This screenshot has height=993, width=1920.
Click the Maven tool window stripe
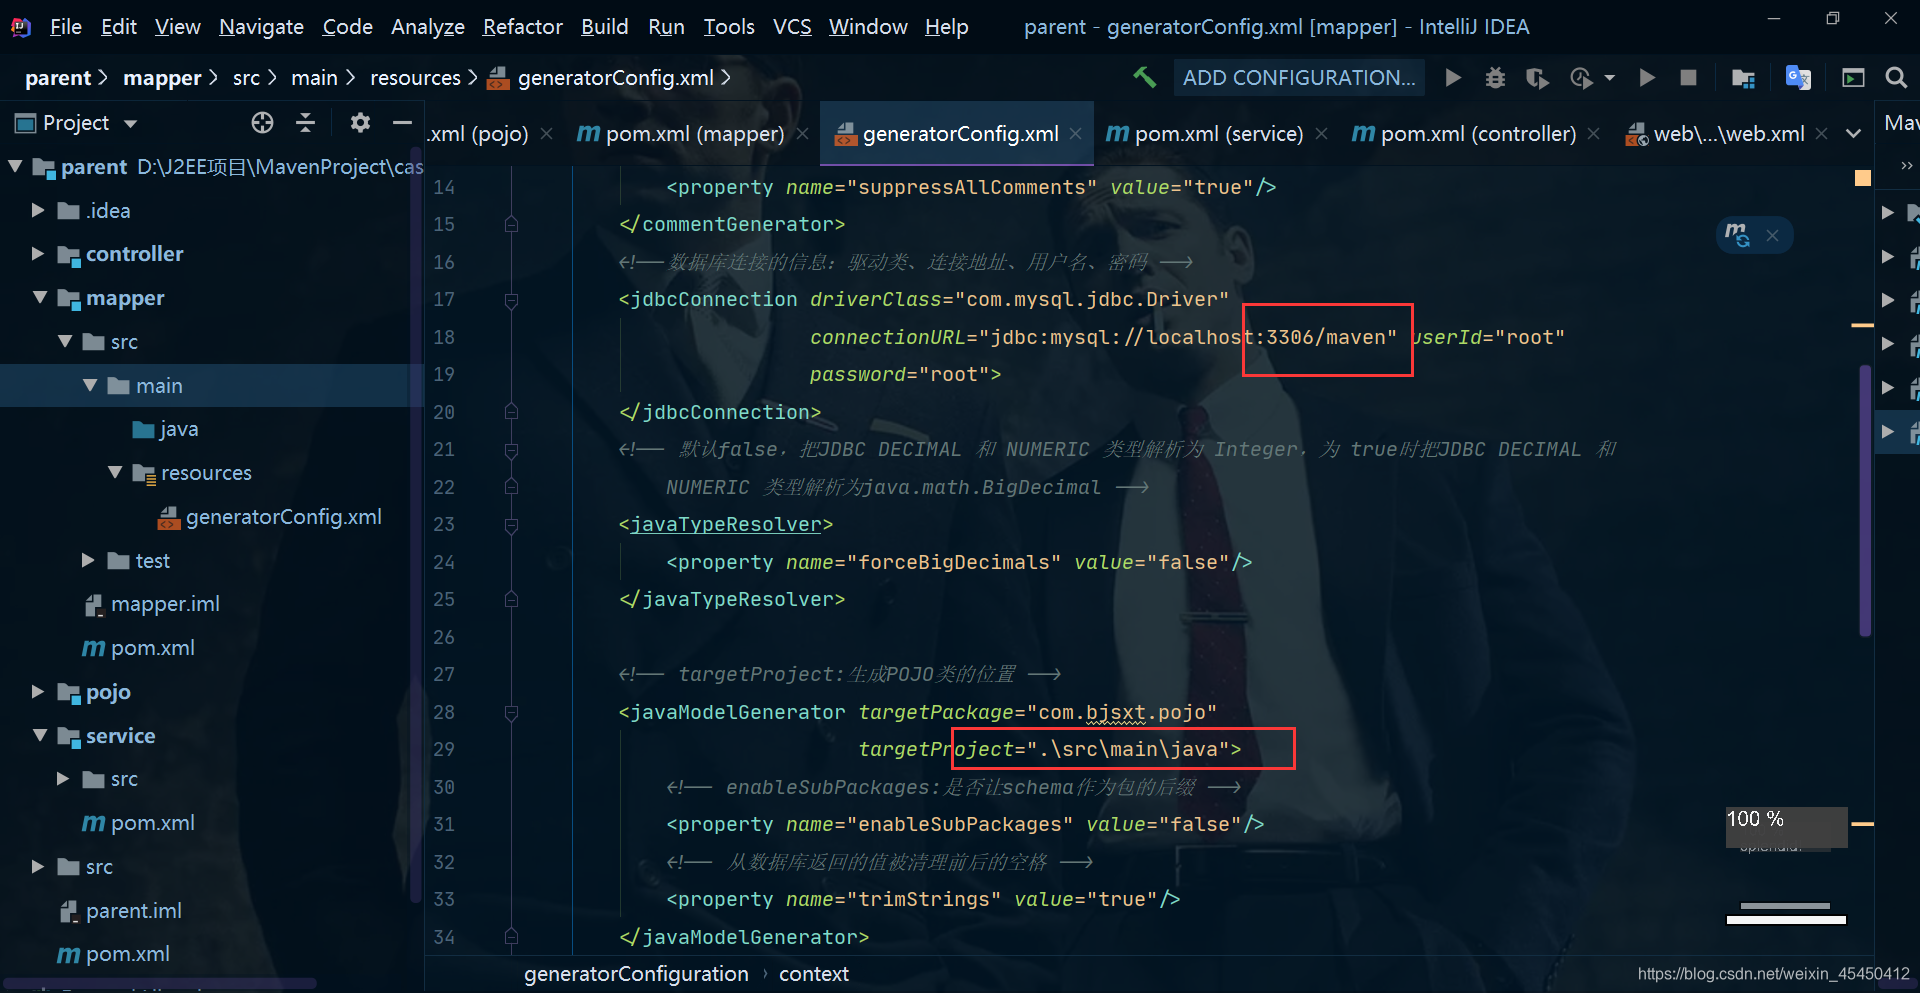click(x=1900, y=123)
